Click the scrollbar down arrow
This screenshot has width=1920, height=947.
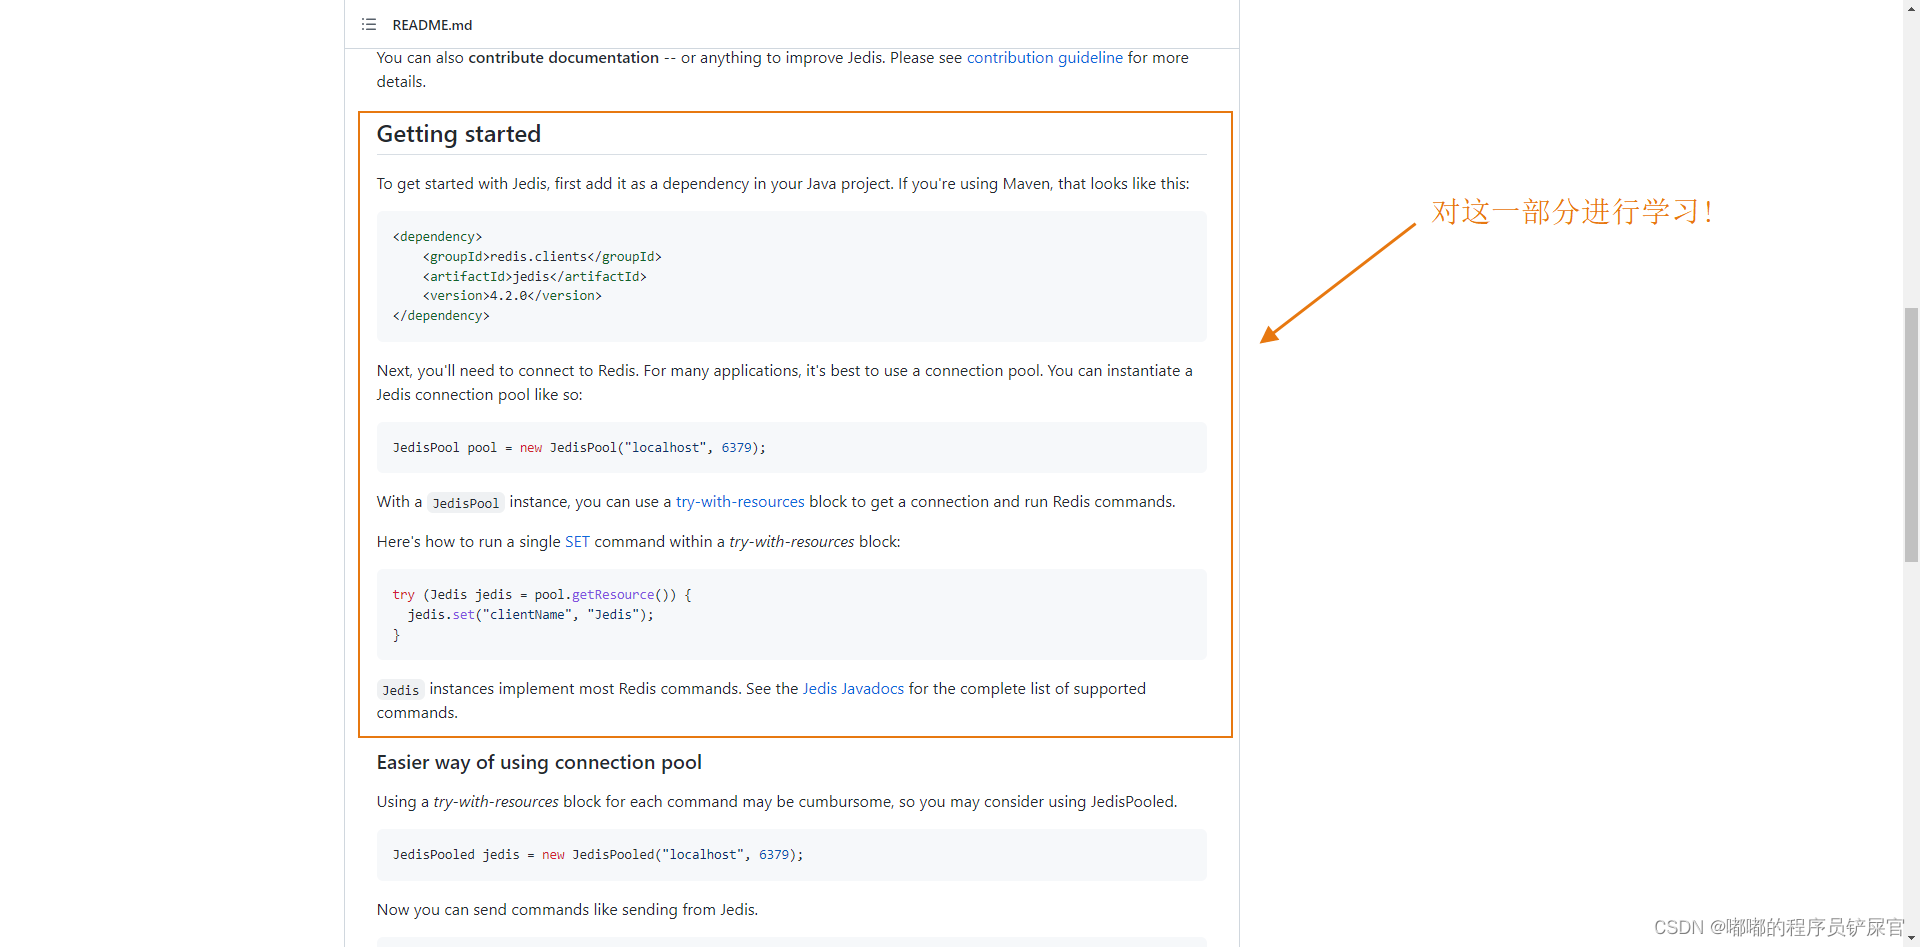[1911, 938]
